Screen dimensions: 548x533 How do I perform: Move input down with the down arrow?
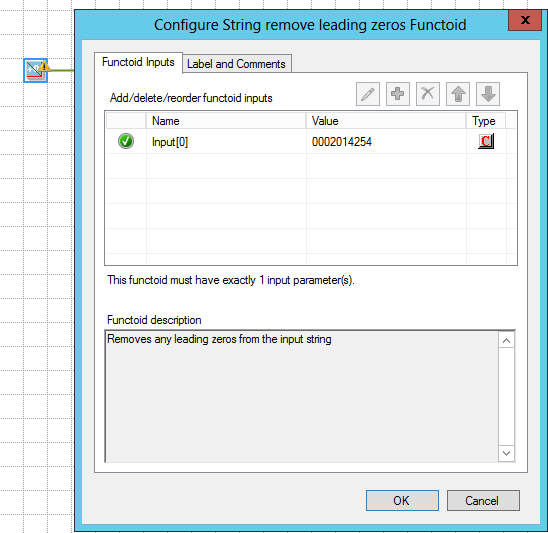pos(488,94)
